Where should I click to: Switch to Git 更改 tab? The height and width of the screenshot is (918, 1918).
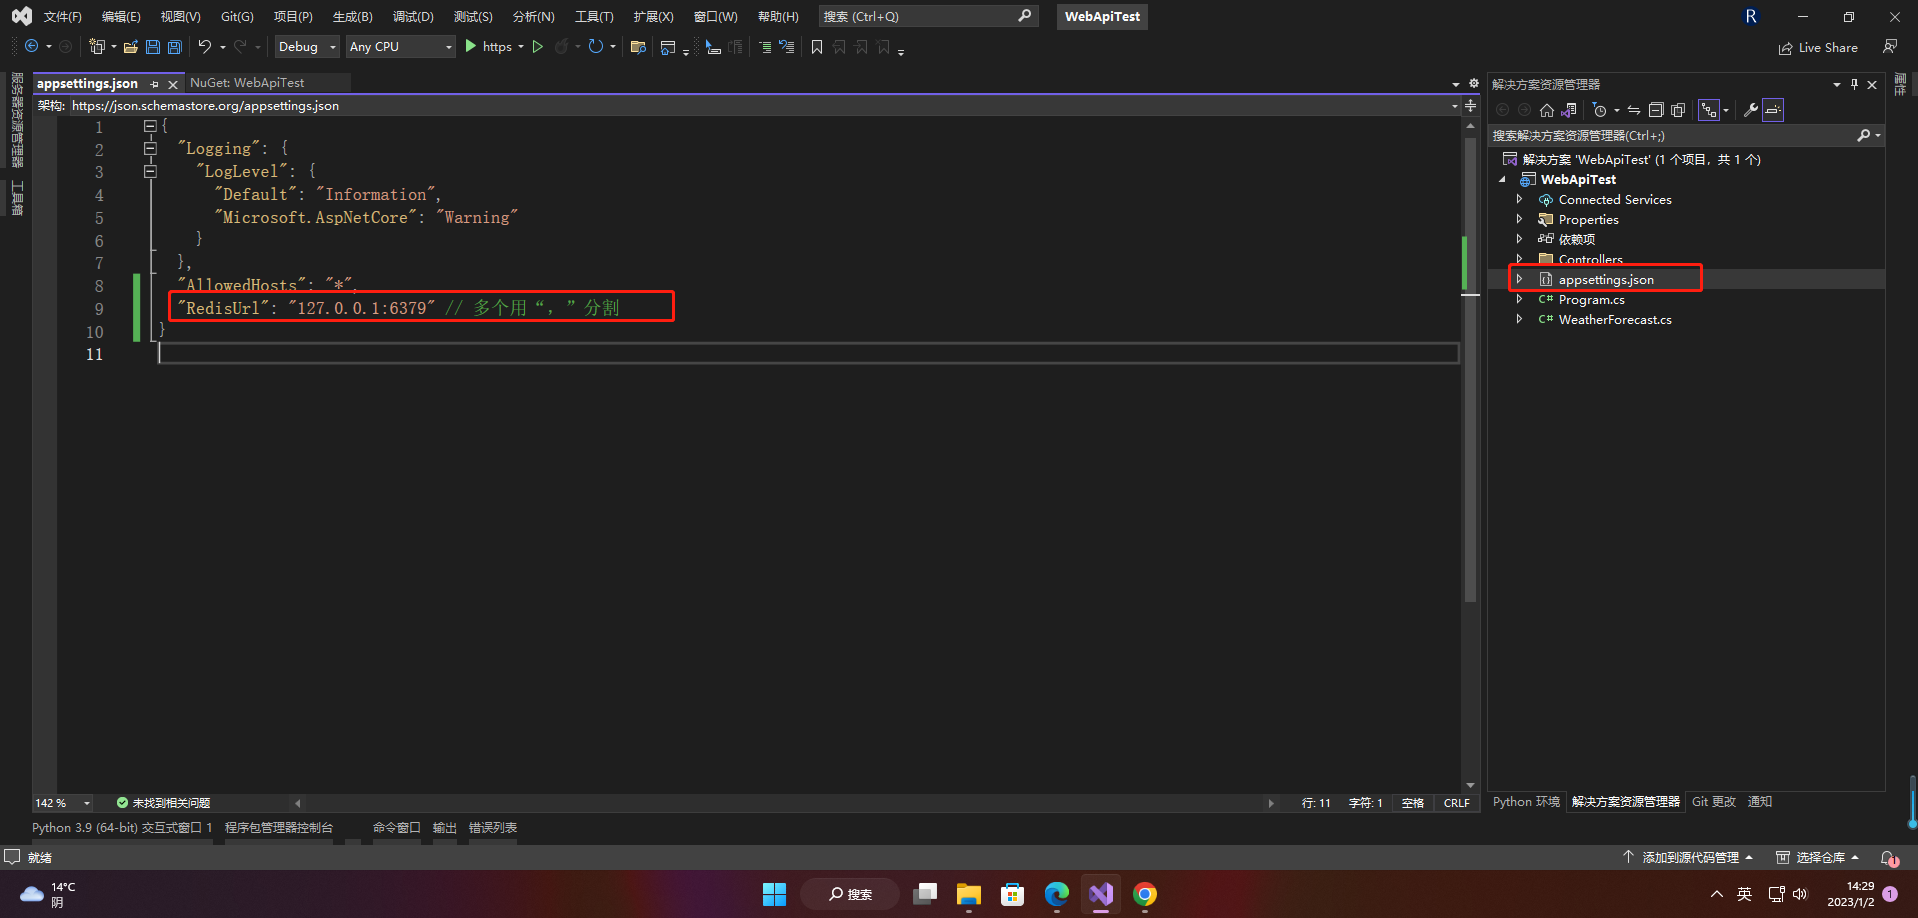pyautogui.click(x=1713, y=802)
